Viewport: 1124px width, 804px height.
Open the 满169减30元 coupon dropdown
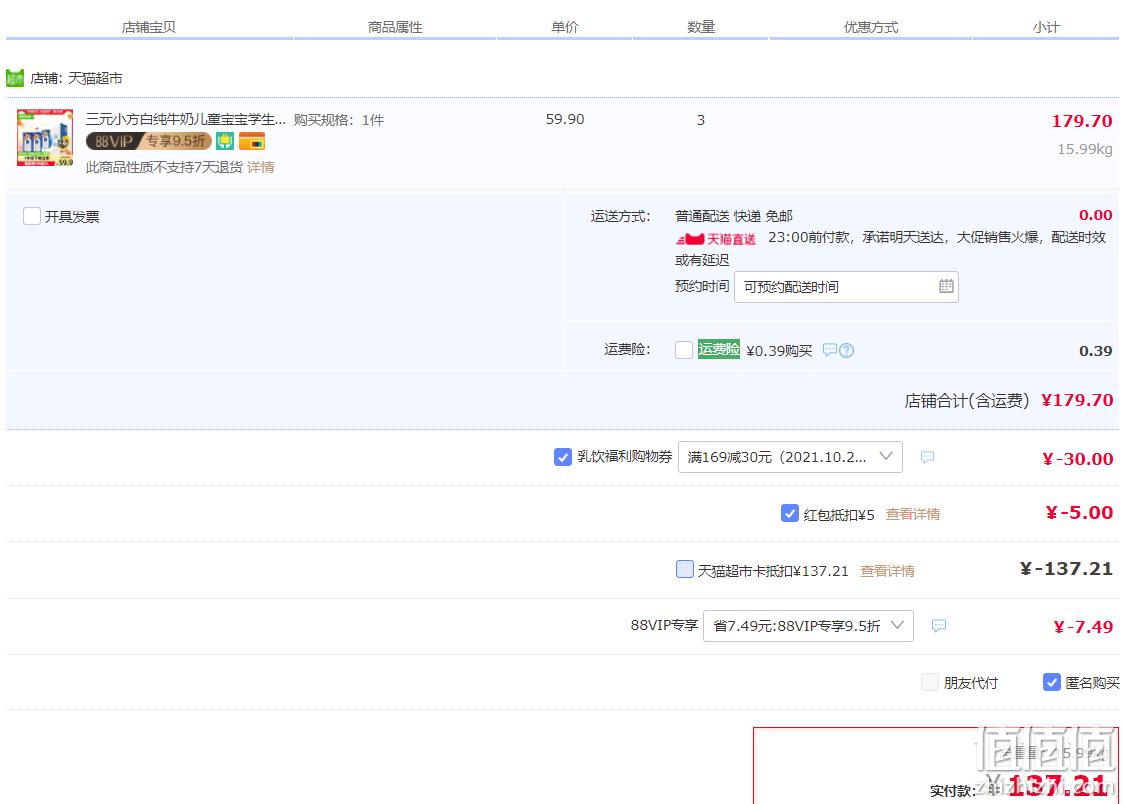[x=790, y=457]
